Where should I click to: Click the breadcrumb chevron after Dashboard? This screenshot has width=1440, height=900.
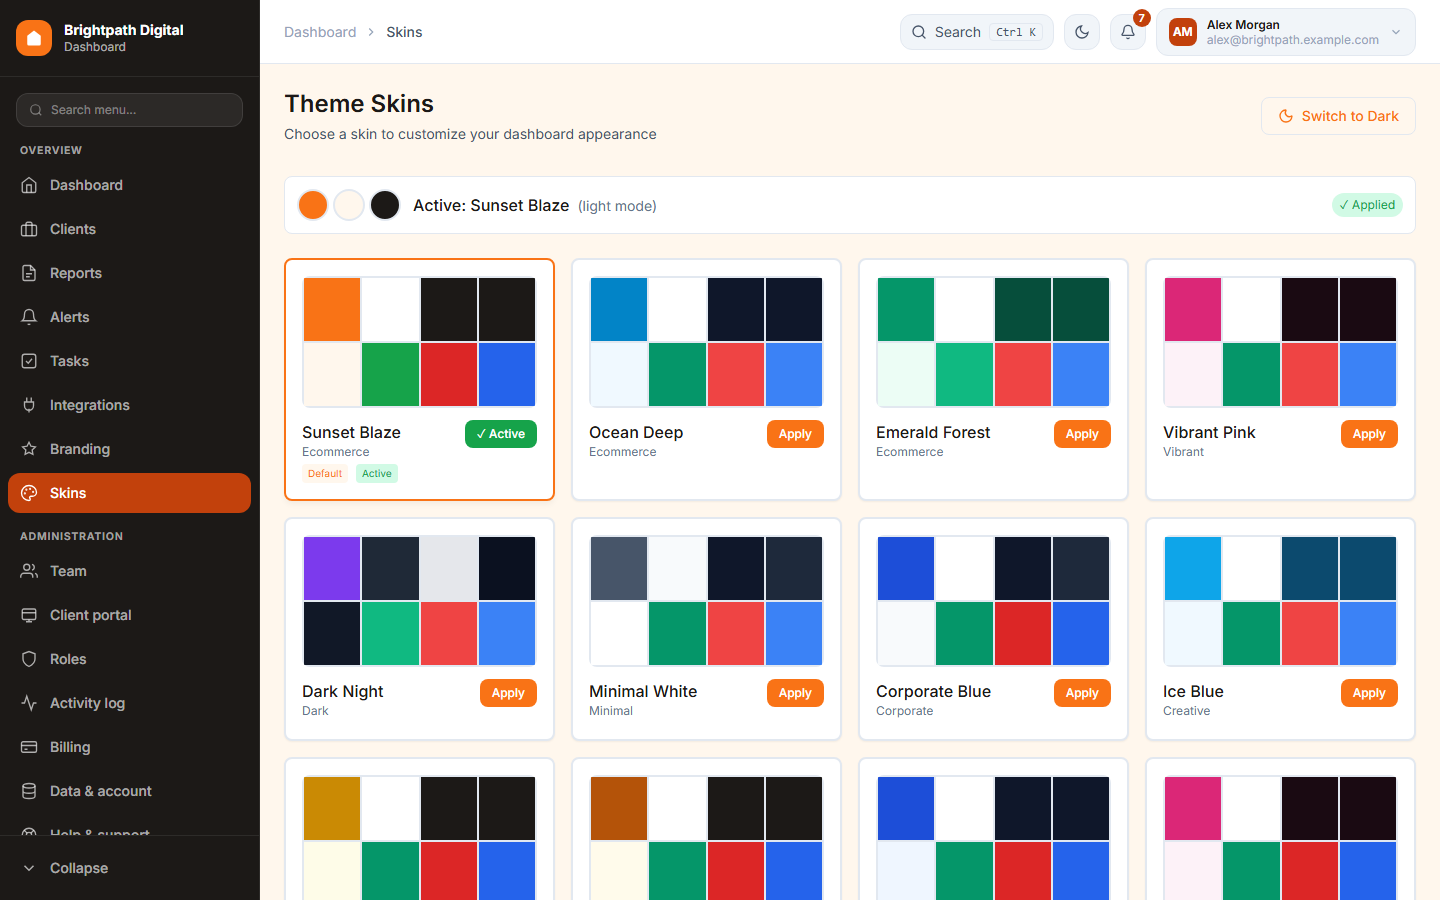coord(371,32)
